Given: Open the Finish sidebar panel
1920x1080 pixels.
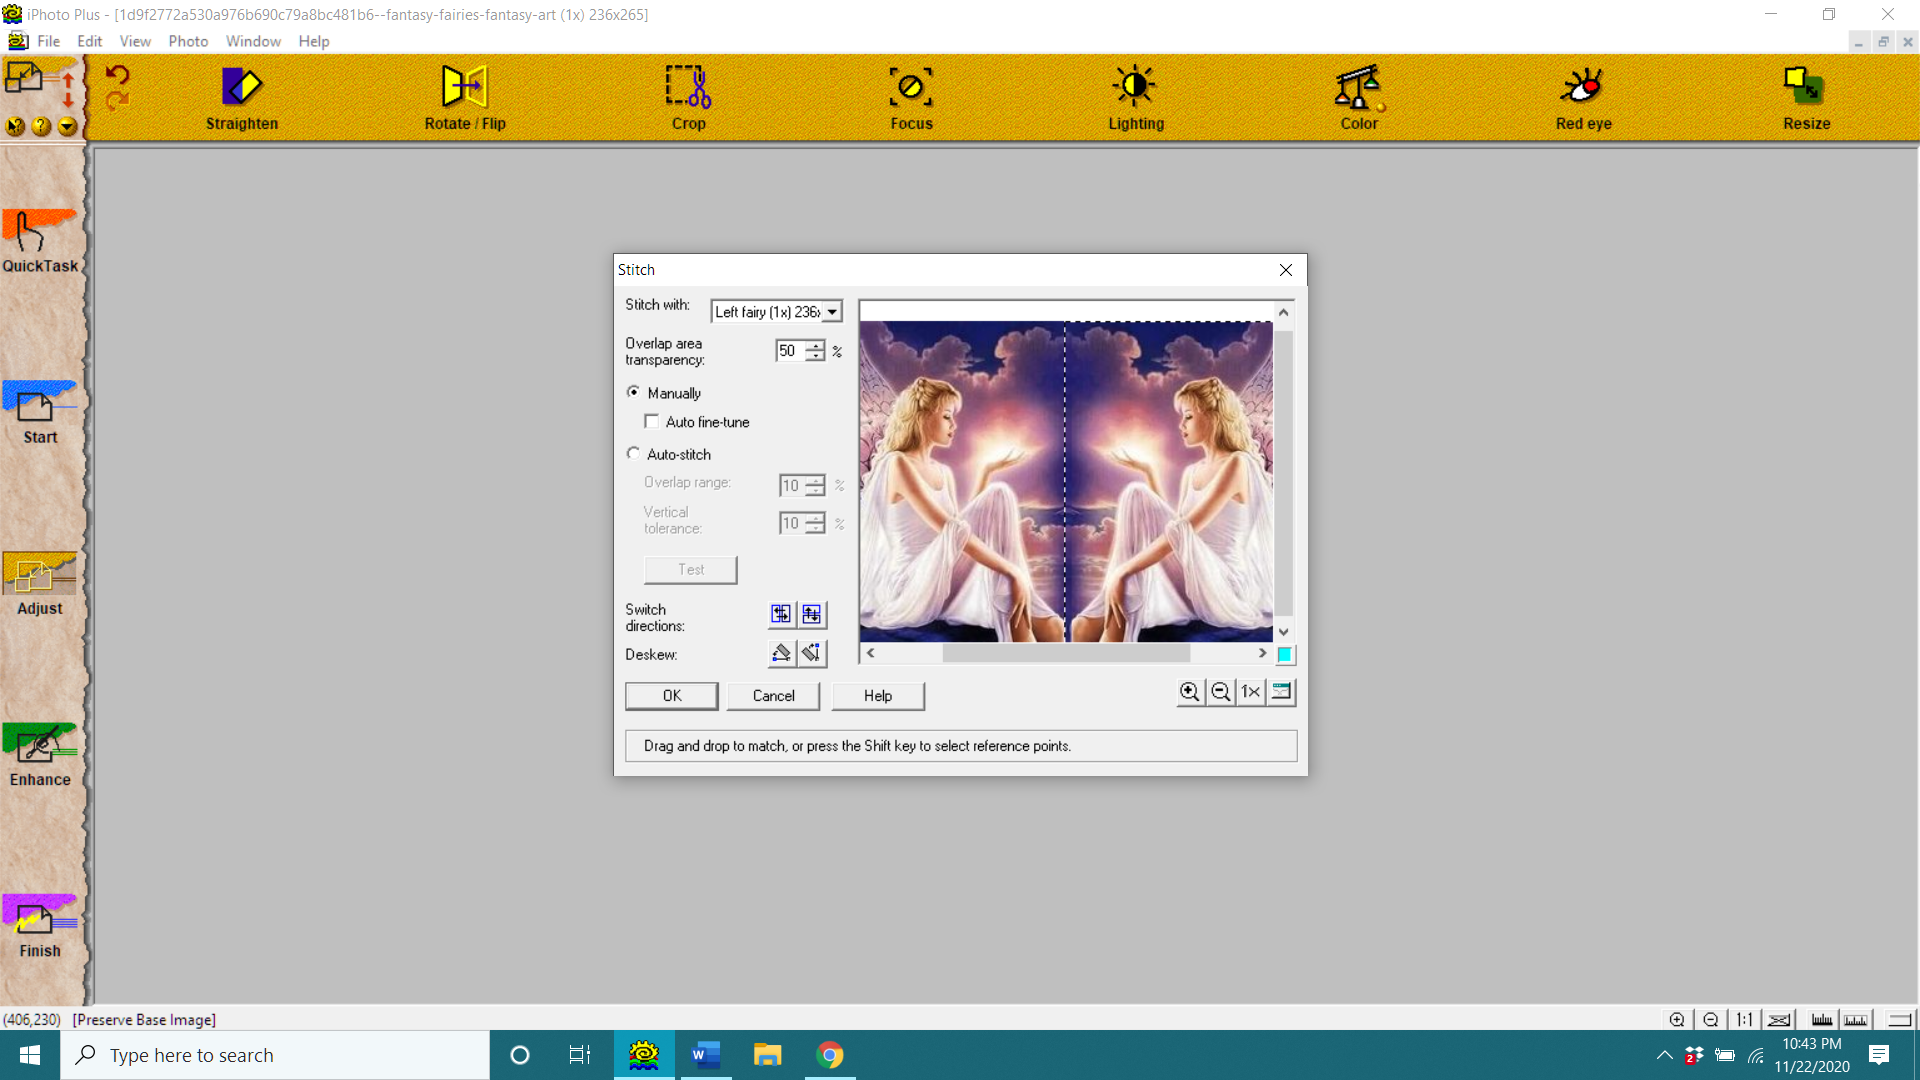Looking at the screenshot, I should [40, 925].
